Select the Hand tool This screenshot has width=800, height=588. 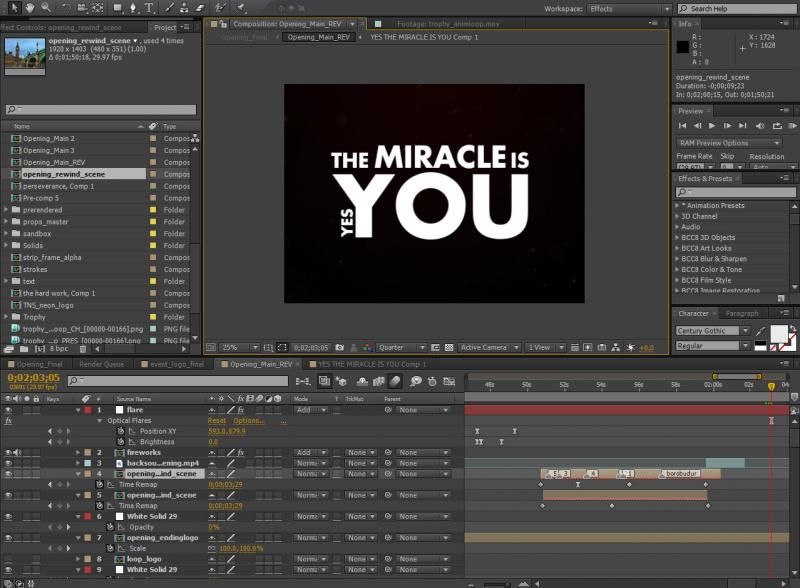pos(30,8)
